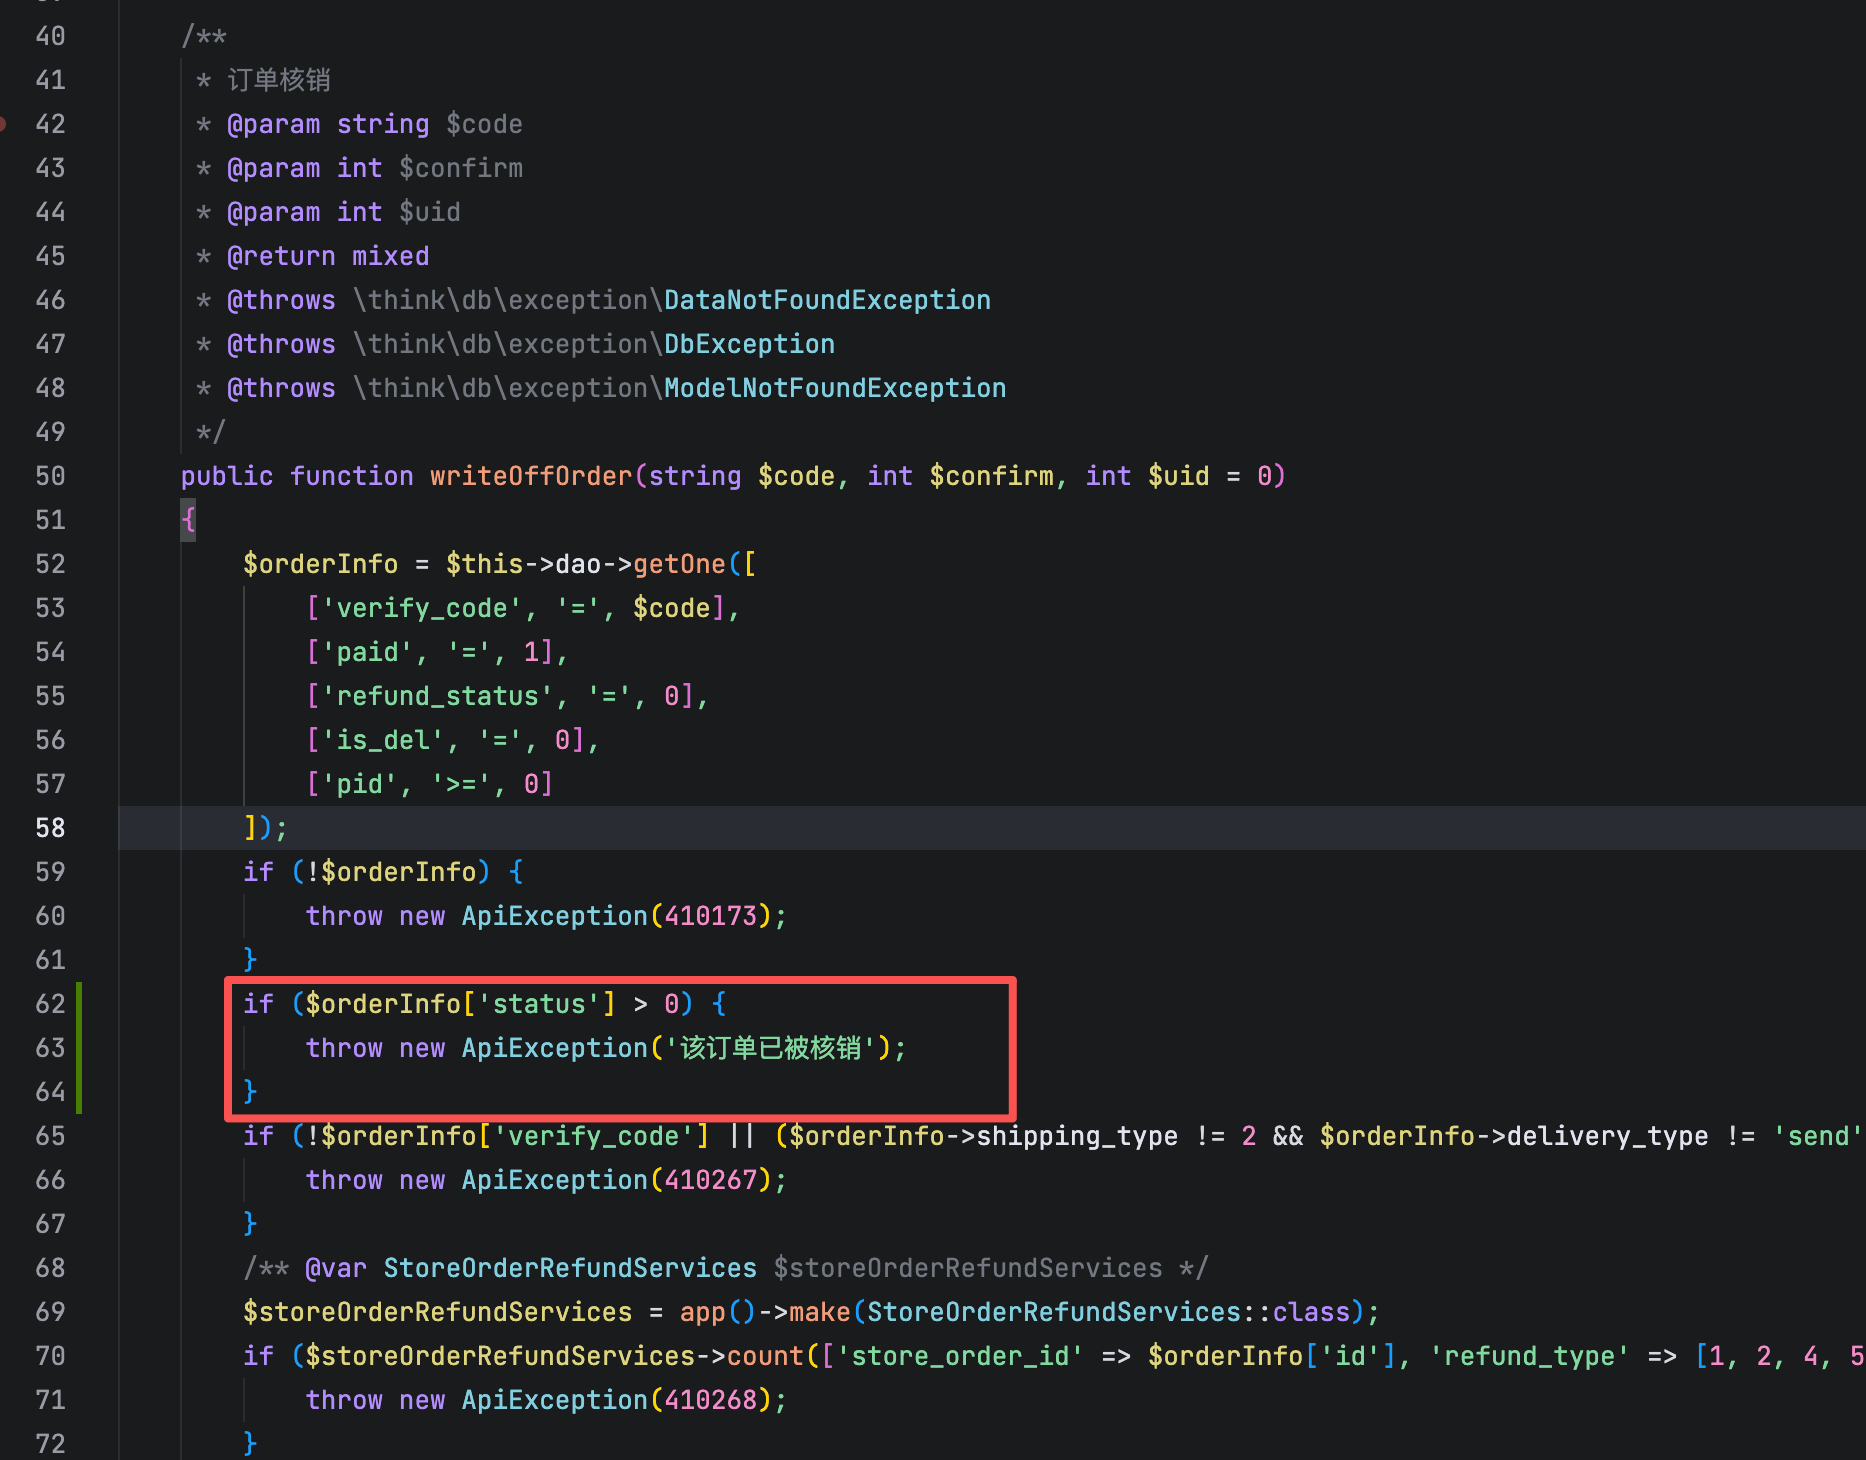This screenshot has width=1866, height=1460.
Task: Click the 'id' array key on line 70
Action: click(1350, 1356)
